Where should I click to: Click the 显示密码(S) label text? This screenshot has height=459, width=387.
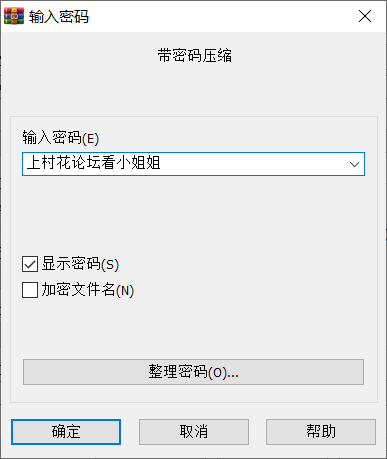[x=80, y=264]
